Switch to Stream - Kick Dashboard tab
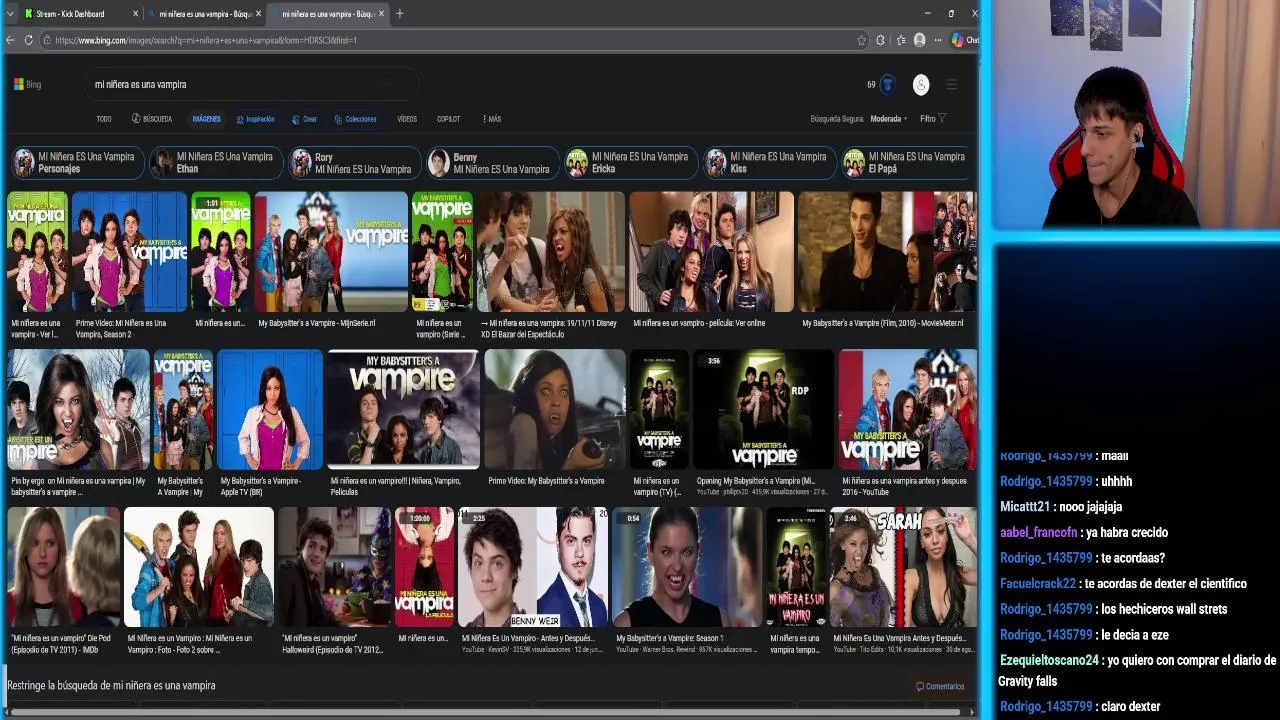Viewport: 1280px width, 720px height. [80, 14]
